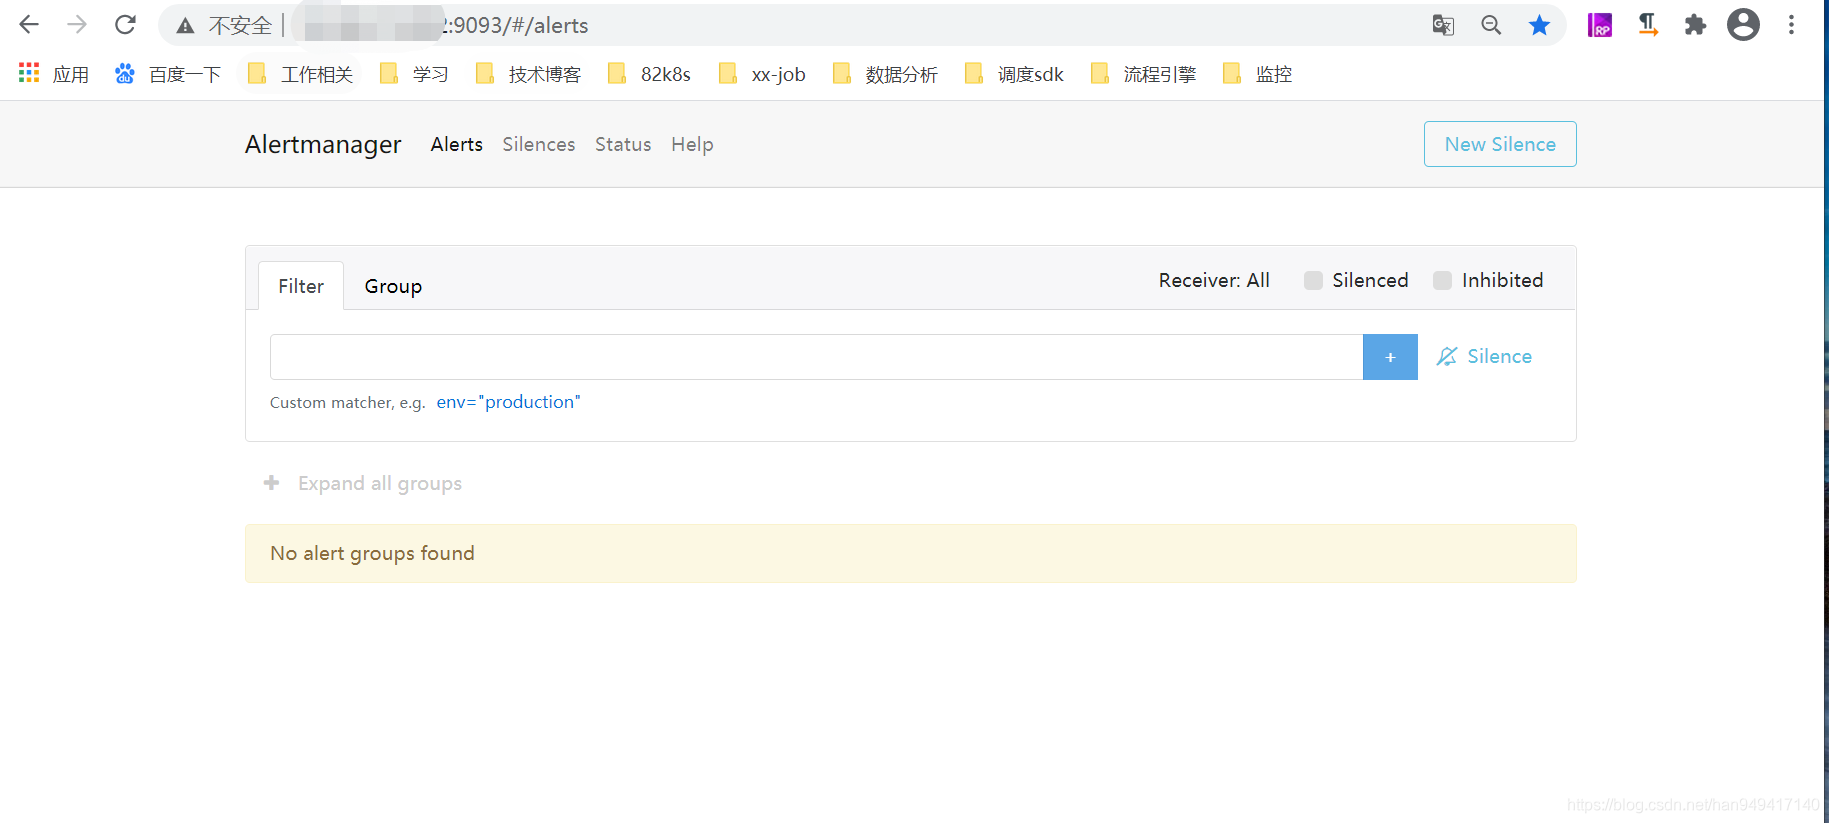1829x823 pixels.
Task: Click the paragraph-mark extension icon
Action: 1648,25
